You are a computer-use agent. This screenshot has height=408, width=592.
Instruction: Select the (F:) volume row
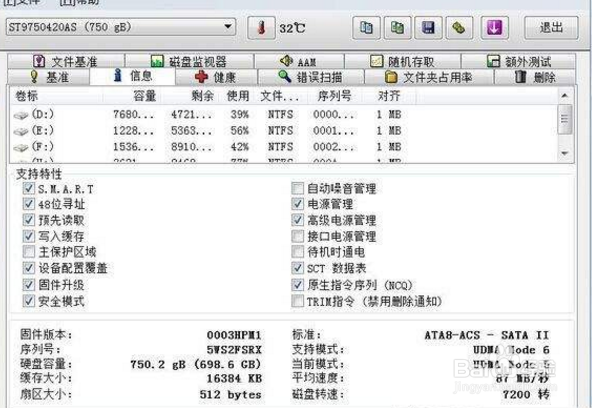click(x=283, y=146)
